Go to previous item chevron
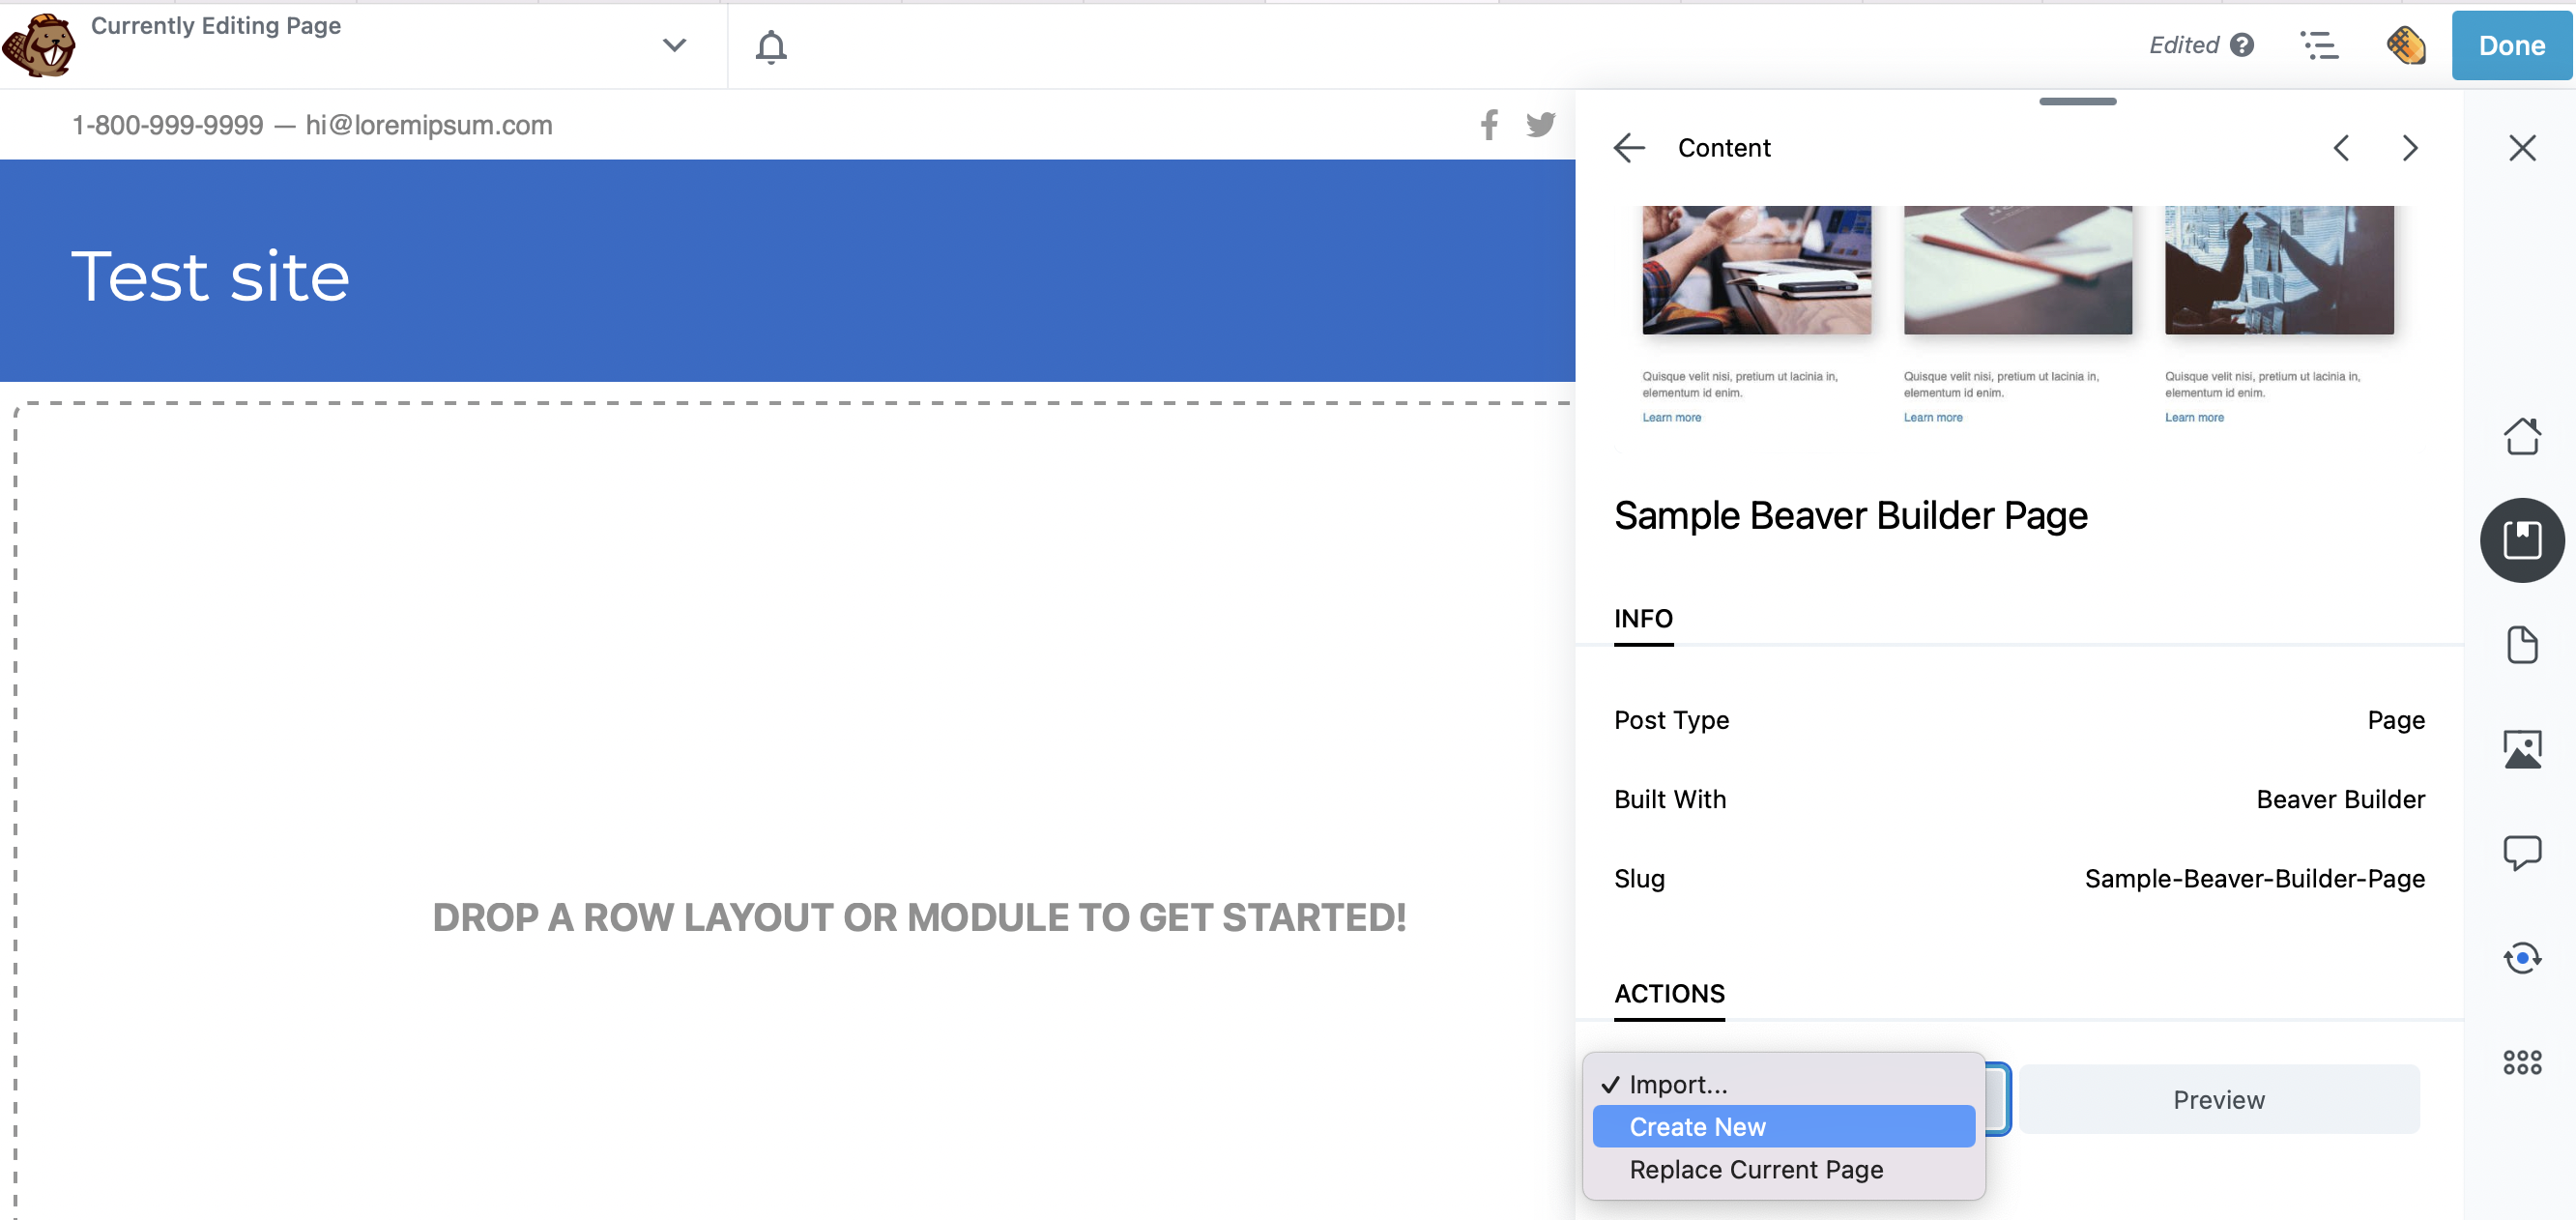The width and height of the screenshot is (2576, 1220). (2341, 148)
